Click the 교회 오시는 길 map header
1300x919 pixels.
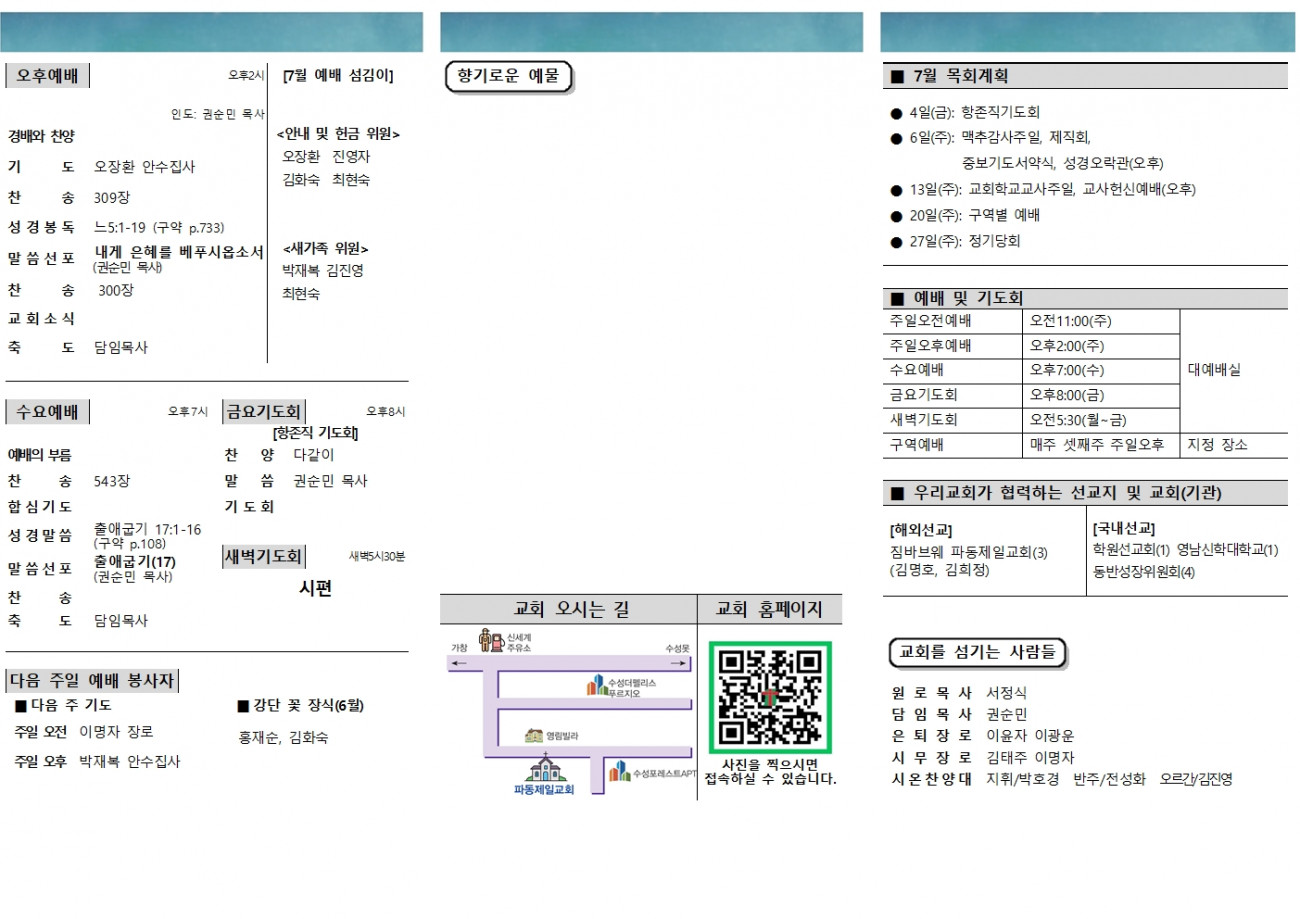570,608
